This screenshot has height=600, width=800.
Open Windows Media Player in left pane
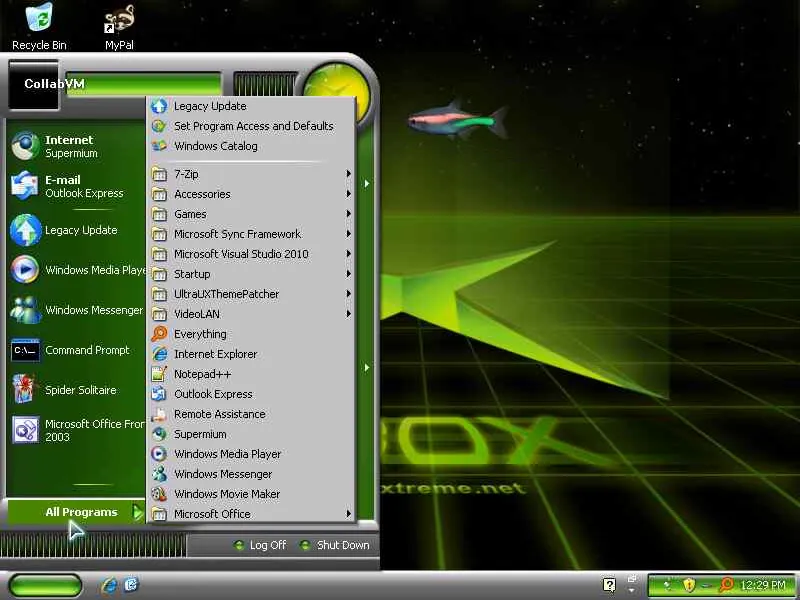pos(77,270)
